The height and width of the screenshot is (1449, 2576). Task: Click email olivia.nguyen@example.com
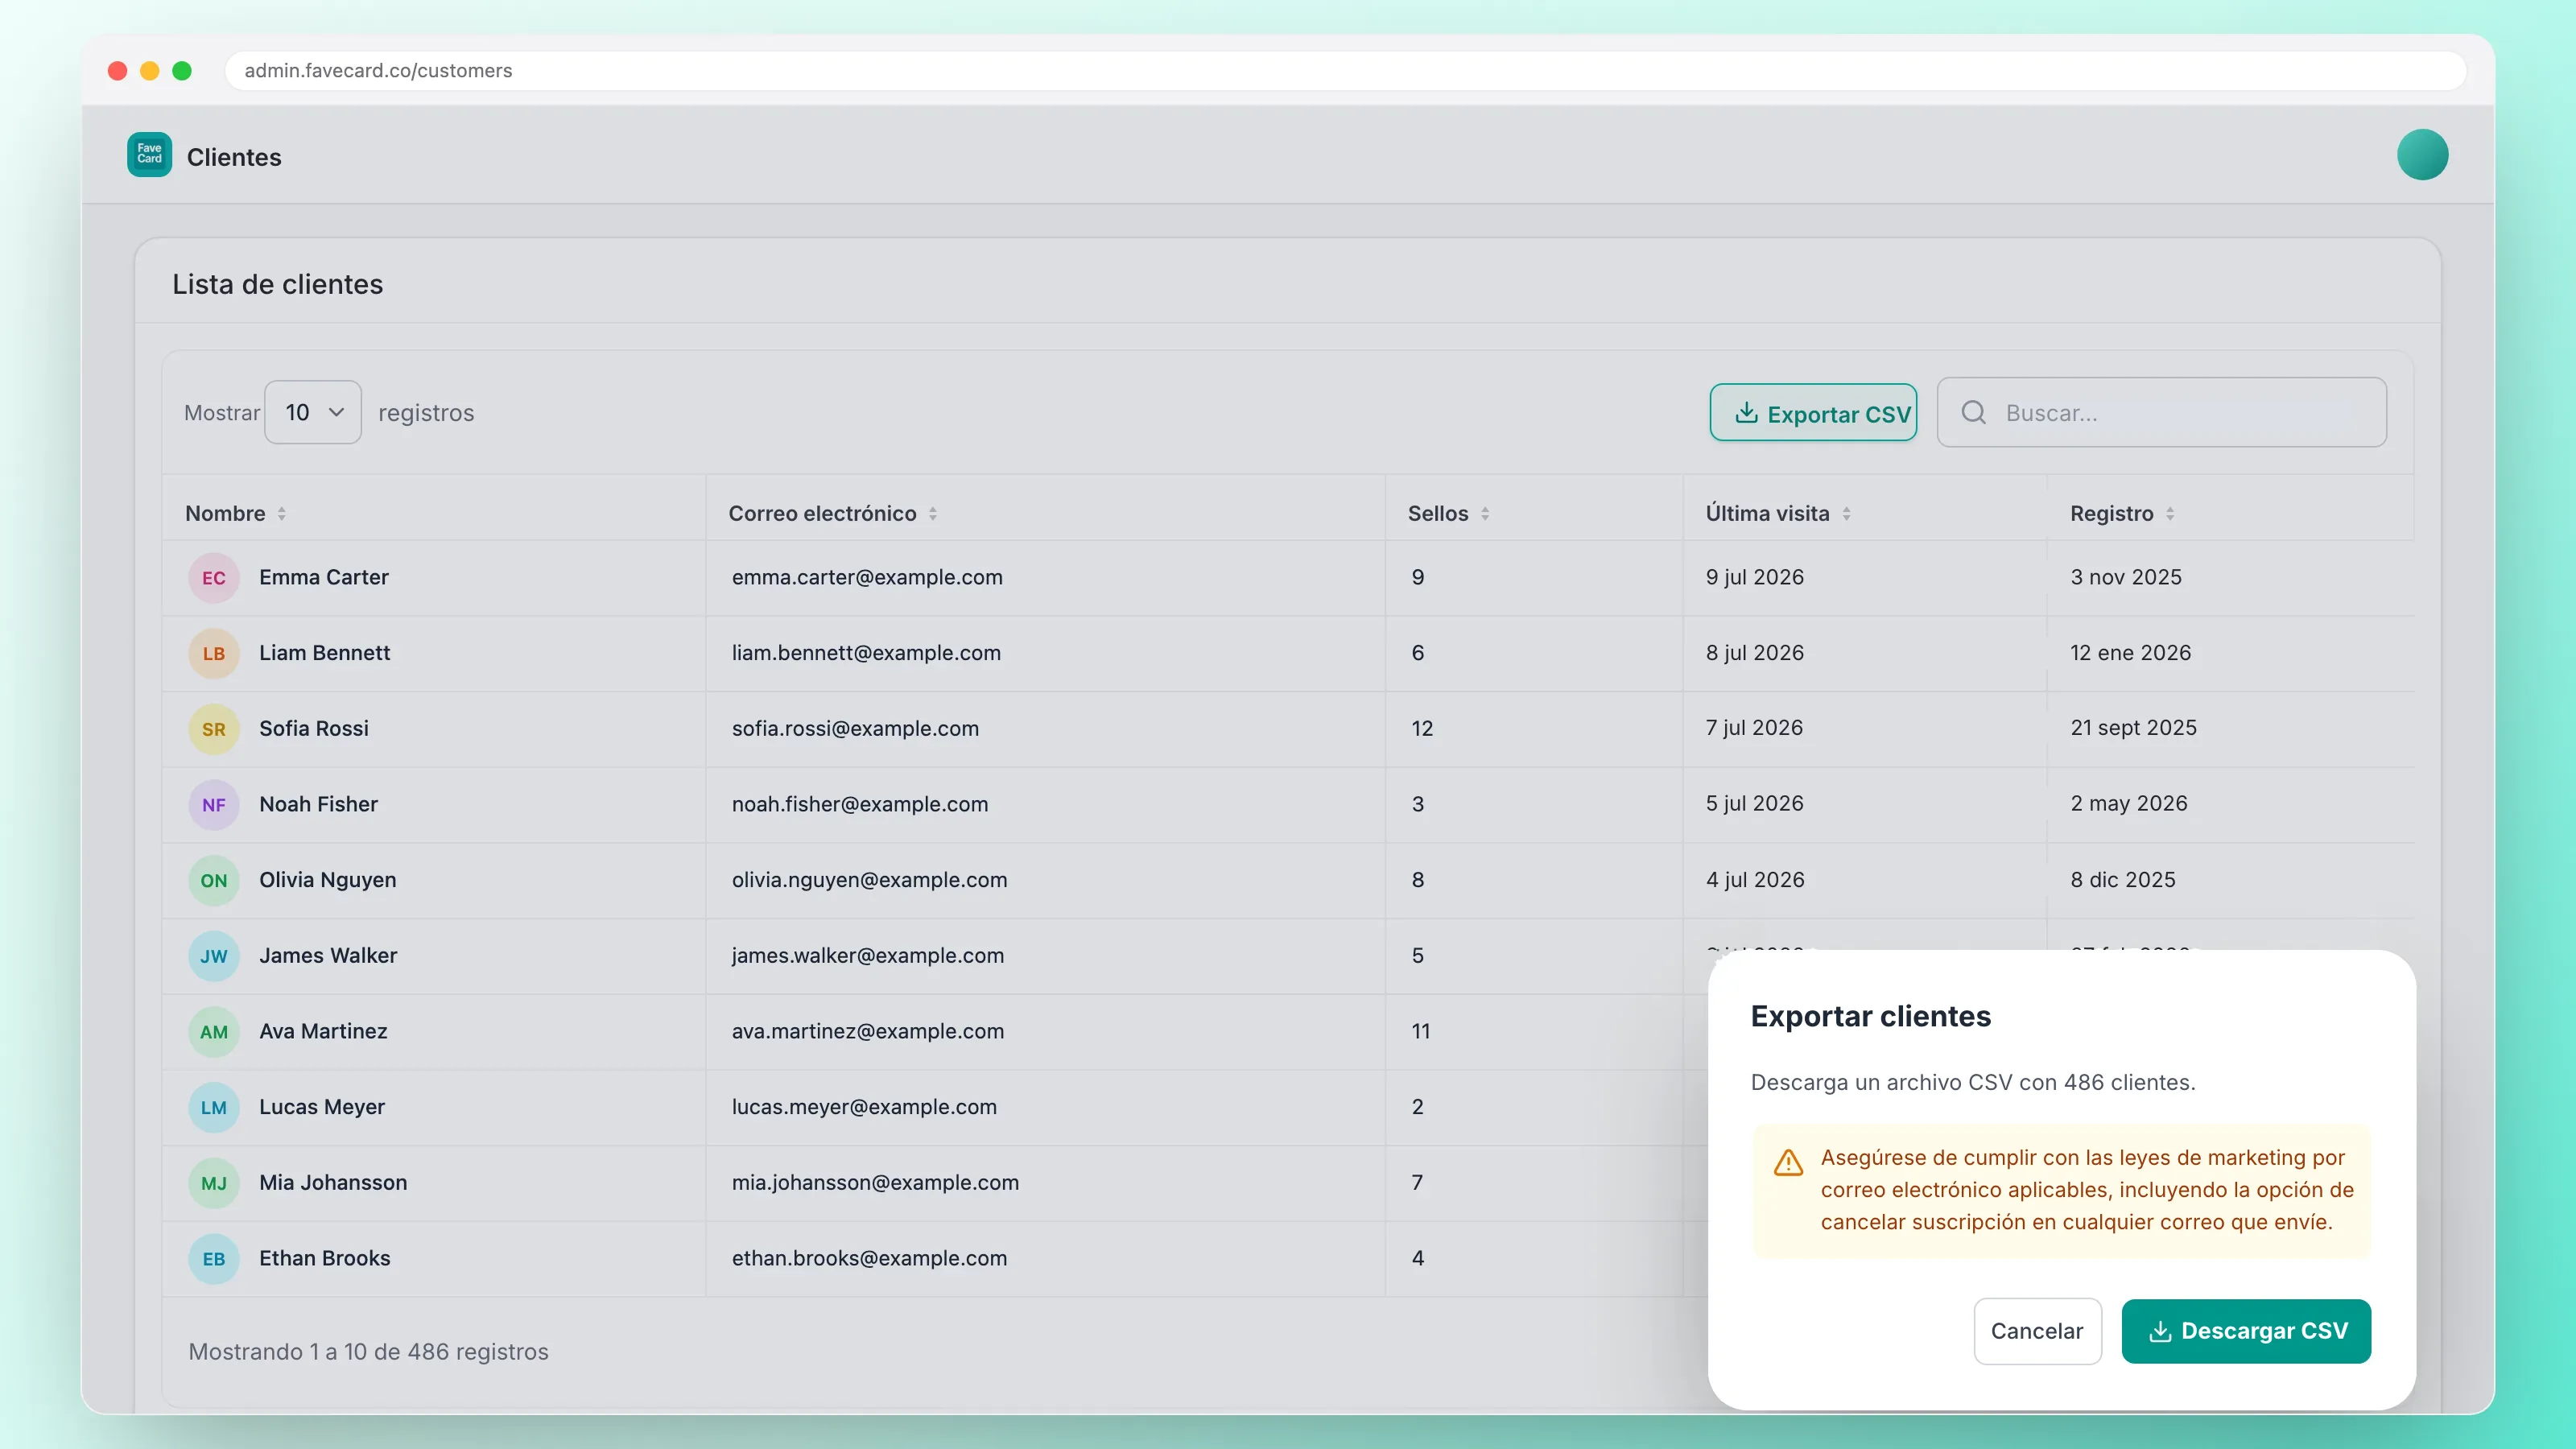coord(870,880)
